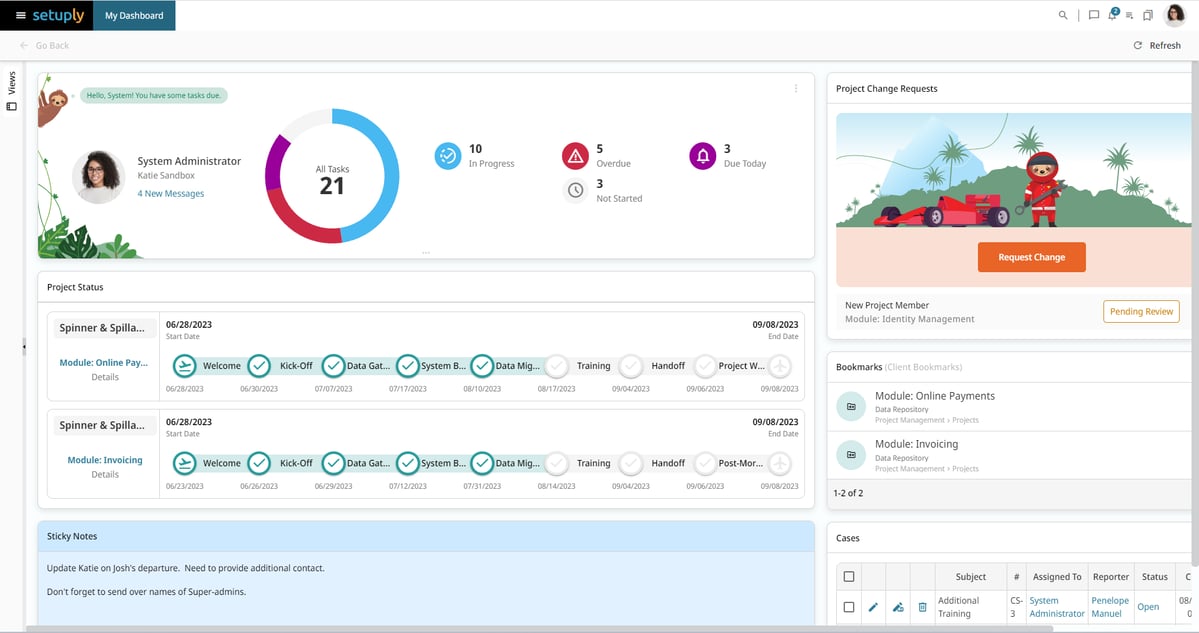Delete the Additional Training case via trash icon
This screenshot has height=633, width=1199.
click(922, 607)
